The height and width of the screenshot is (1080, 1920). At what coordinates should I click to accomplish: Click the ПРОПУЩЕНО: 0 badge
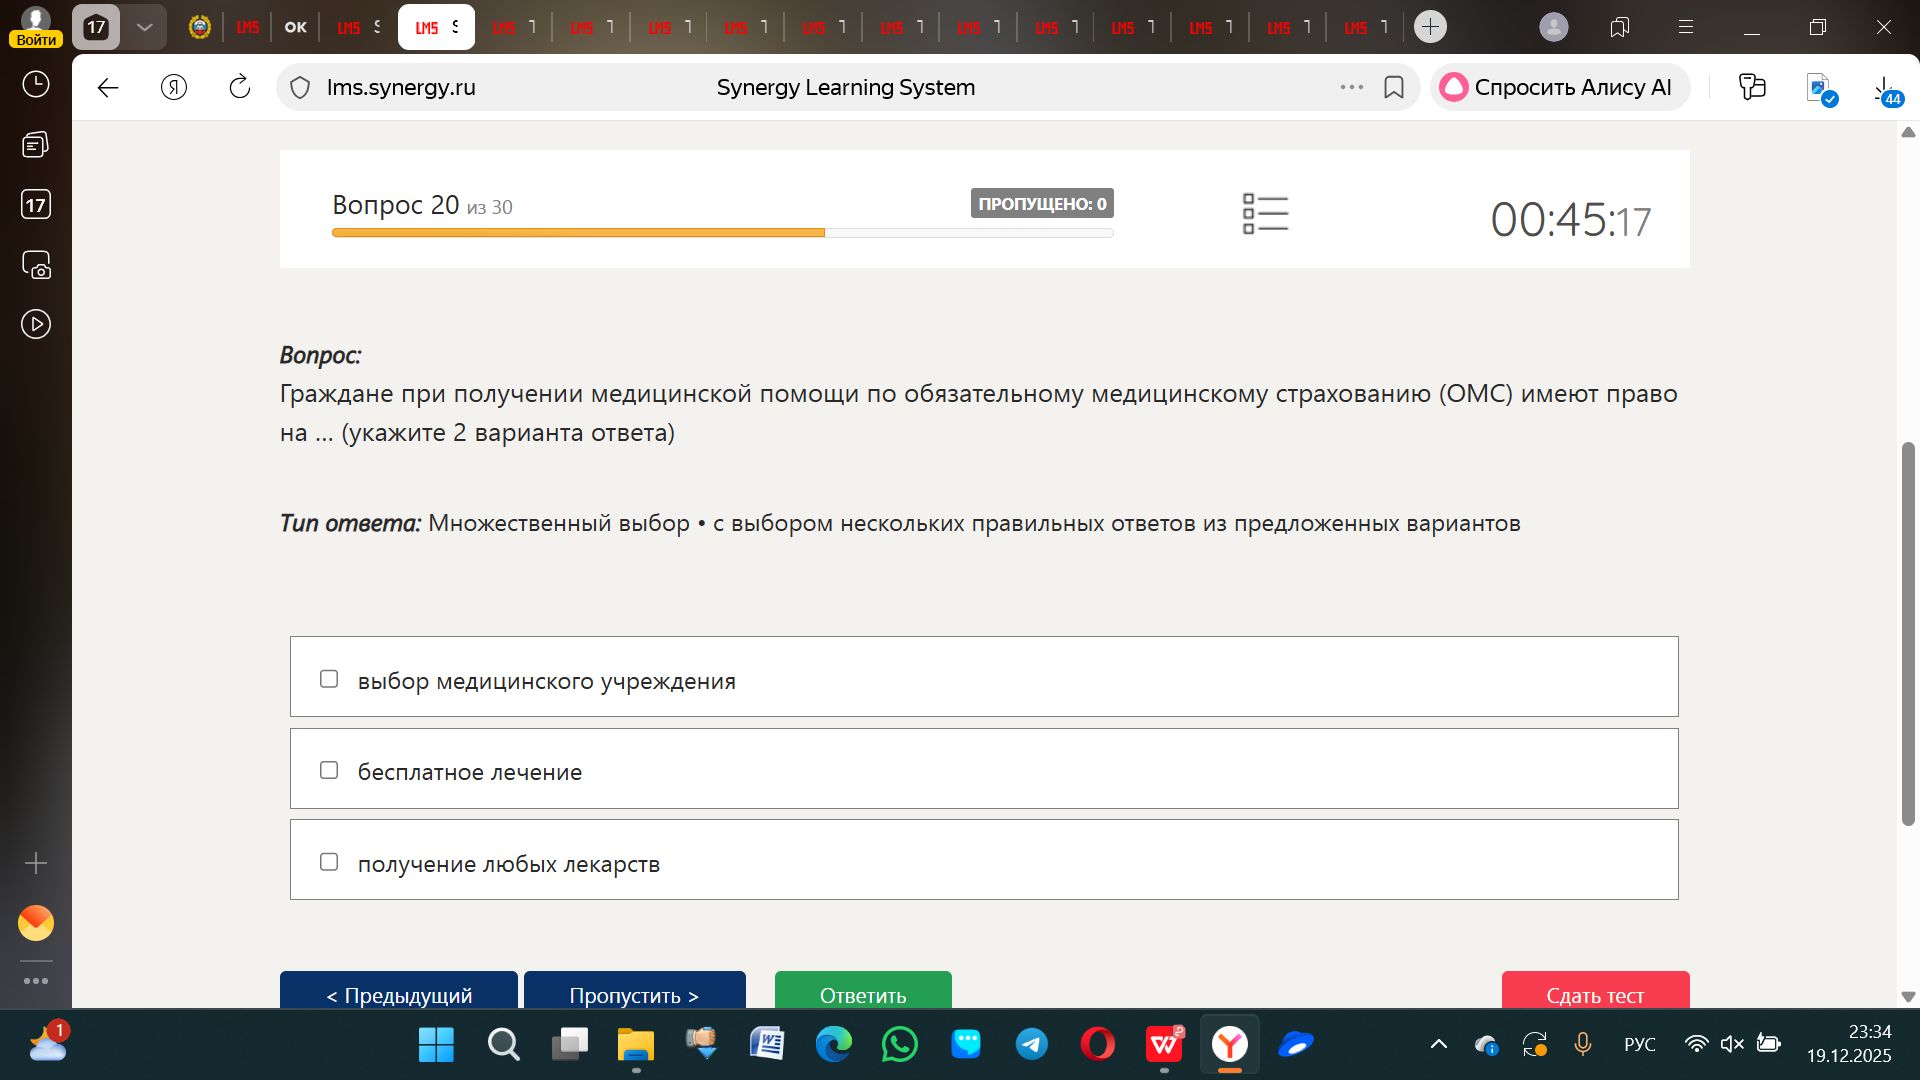1042,203
